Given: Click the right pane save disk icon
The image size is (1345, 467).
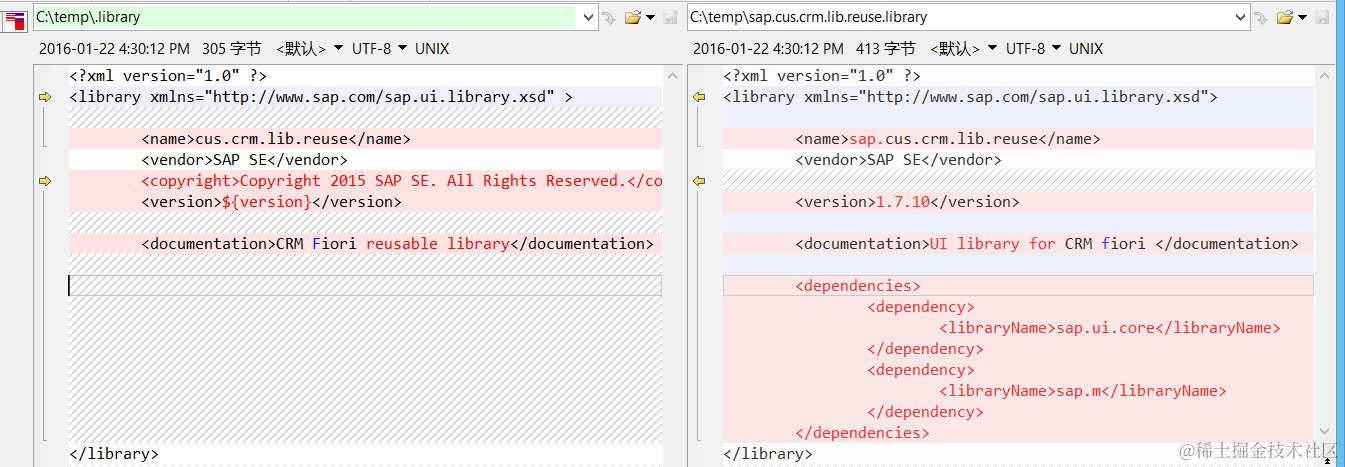Looking at the screenshot, I should 1322,17.
